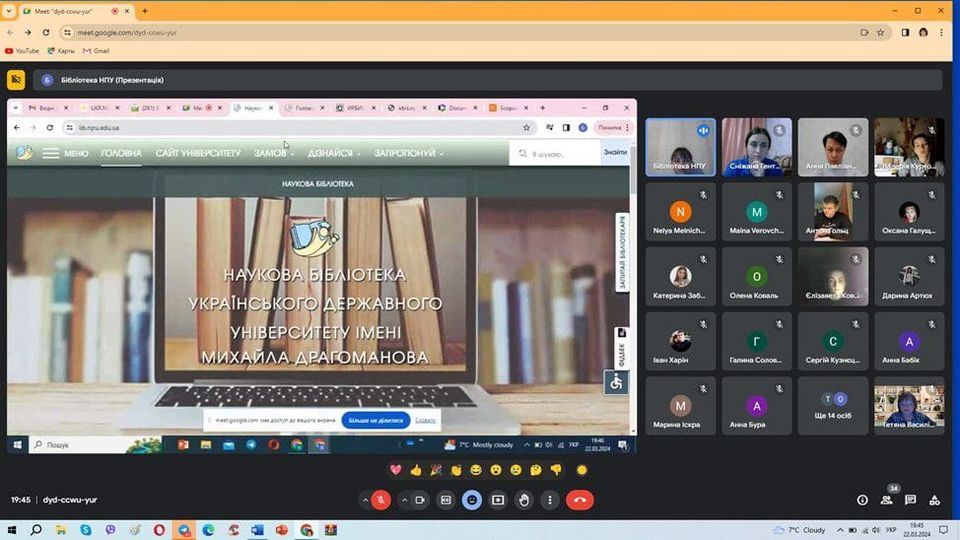Click the red Leave call button
Image resolution: width=960 pixels, height=540 pixels.
pyautogui.click(x=579, y=500)
